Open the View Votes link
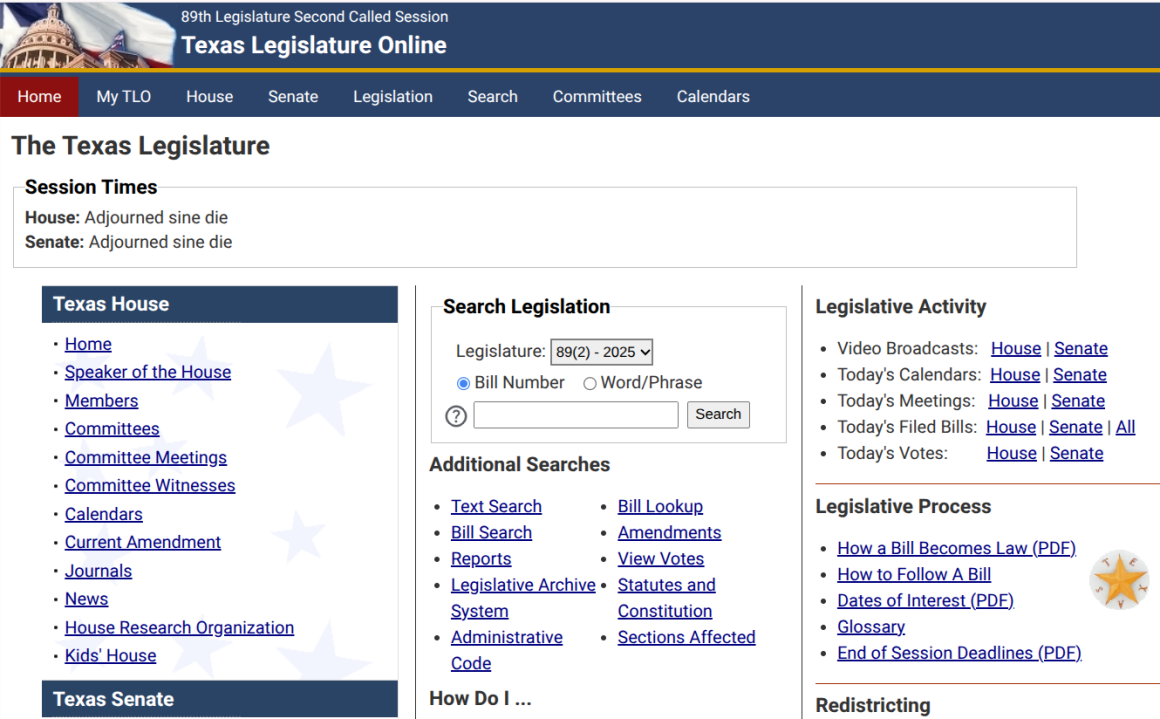The image size is (1160, 719). pyautogui.click(x=661, y=559)
